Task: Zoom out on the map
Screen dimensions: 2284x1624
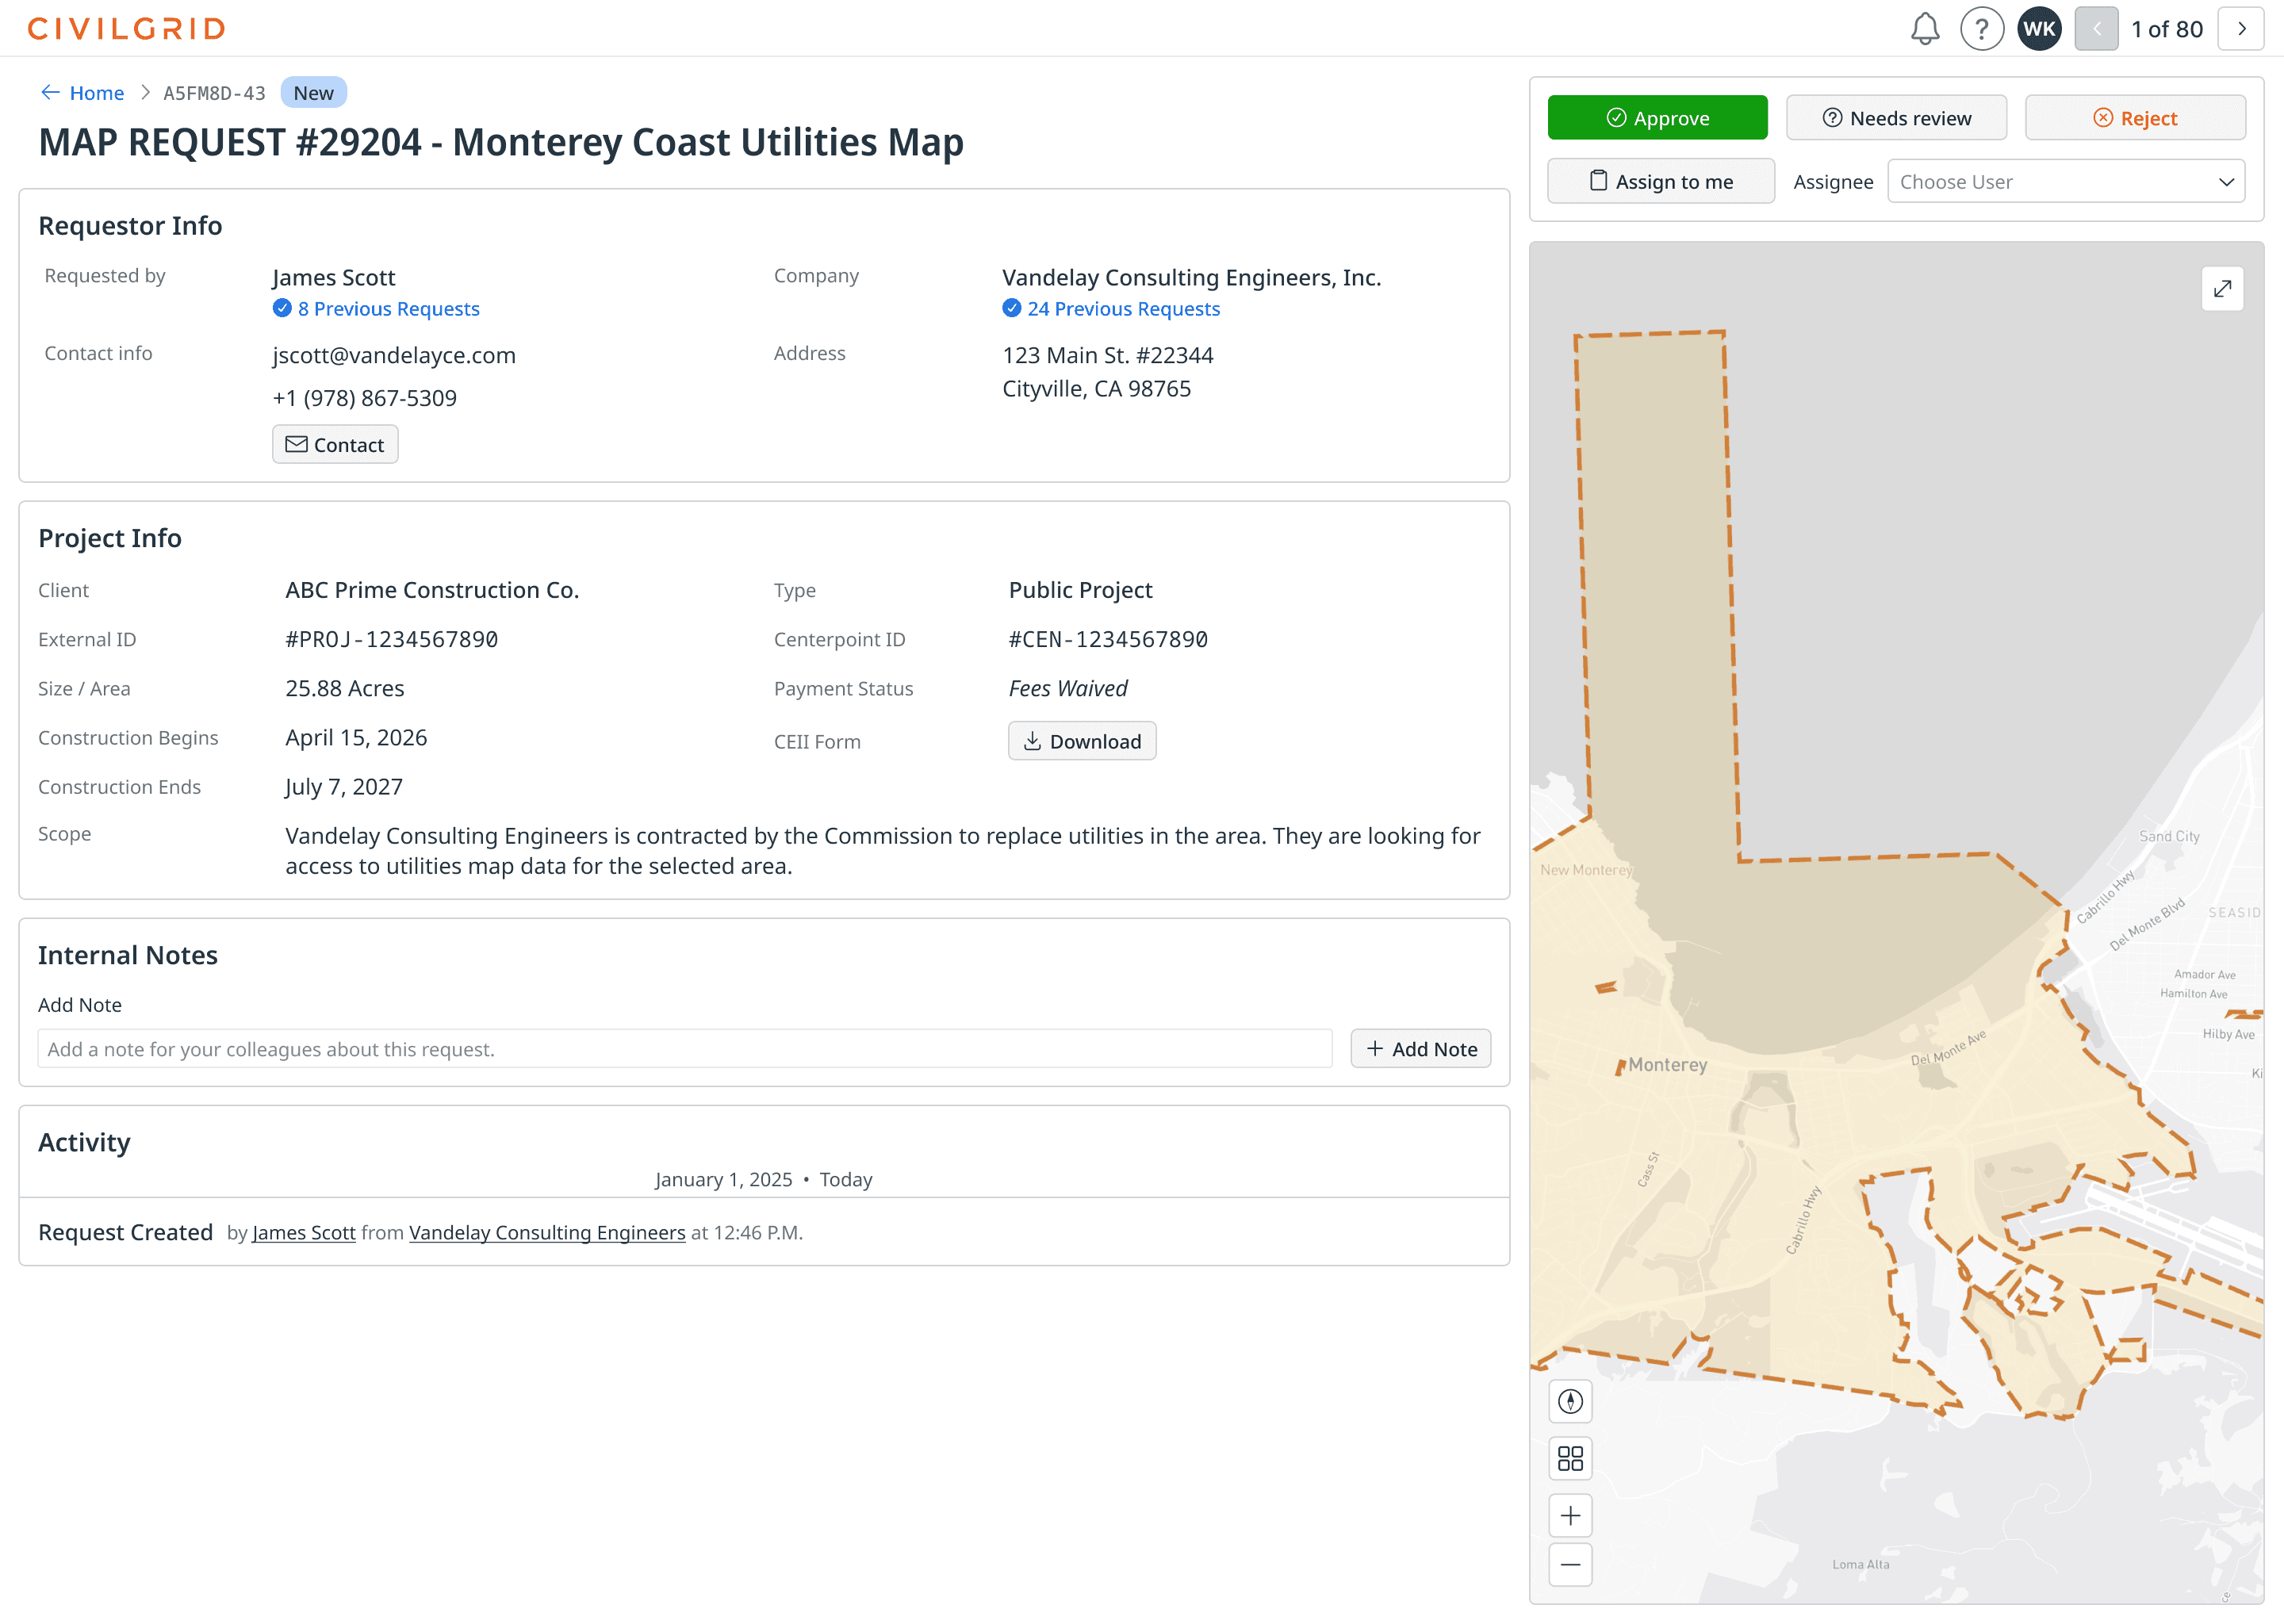Action: (x=1570, y=1565)
